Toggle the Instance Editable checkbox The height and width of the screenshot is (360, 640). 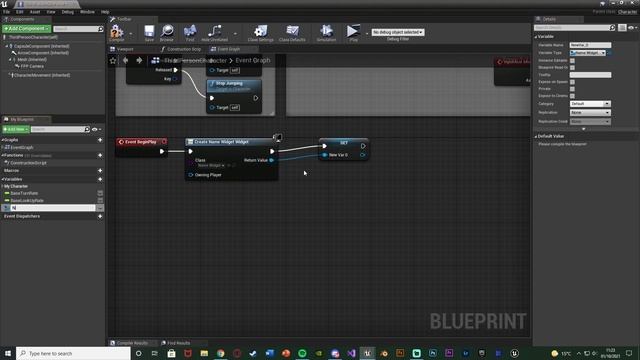[572, 60]
